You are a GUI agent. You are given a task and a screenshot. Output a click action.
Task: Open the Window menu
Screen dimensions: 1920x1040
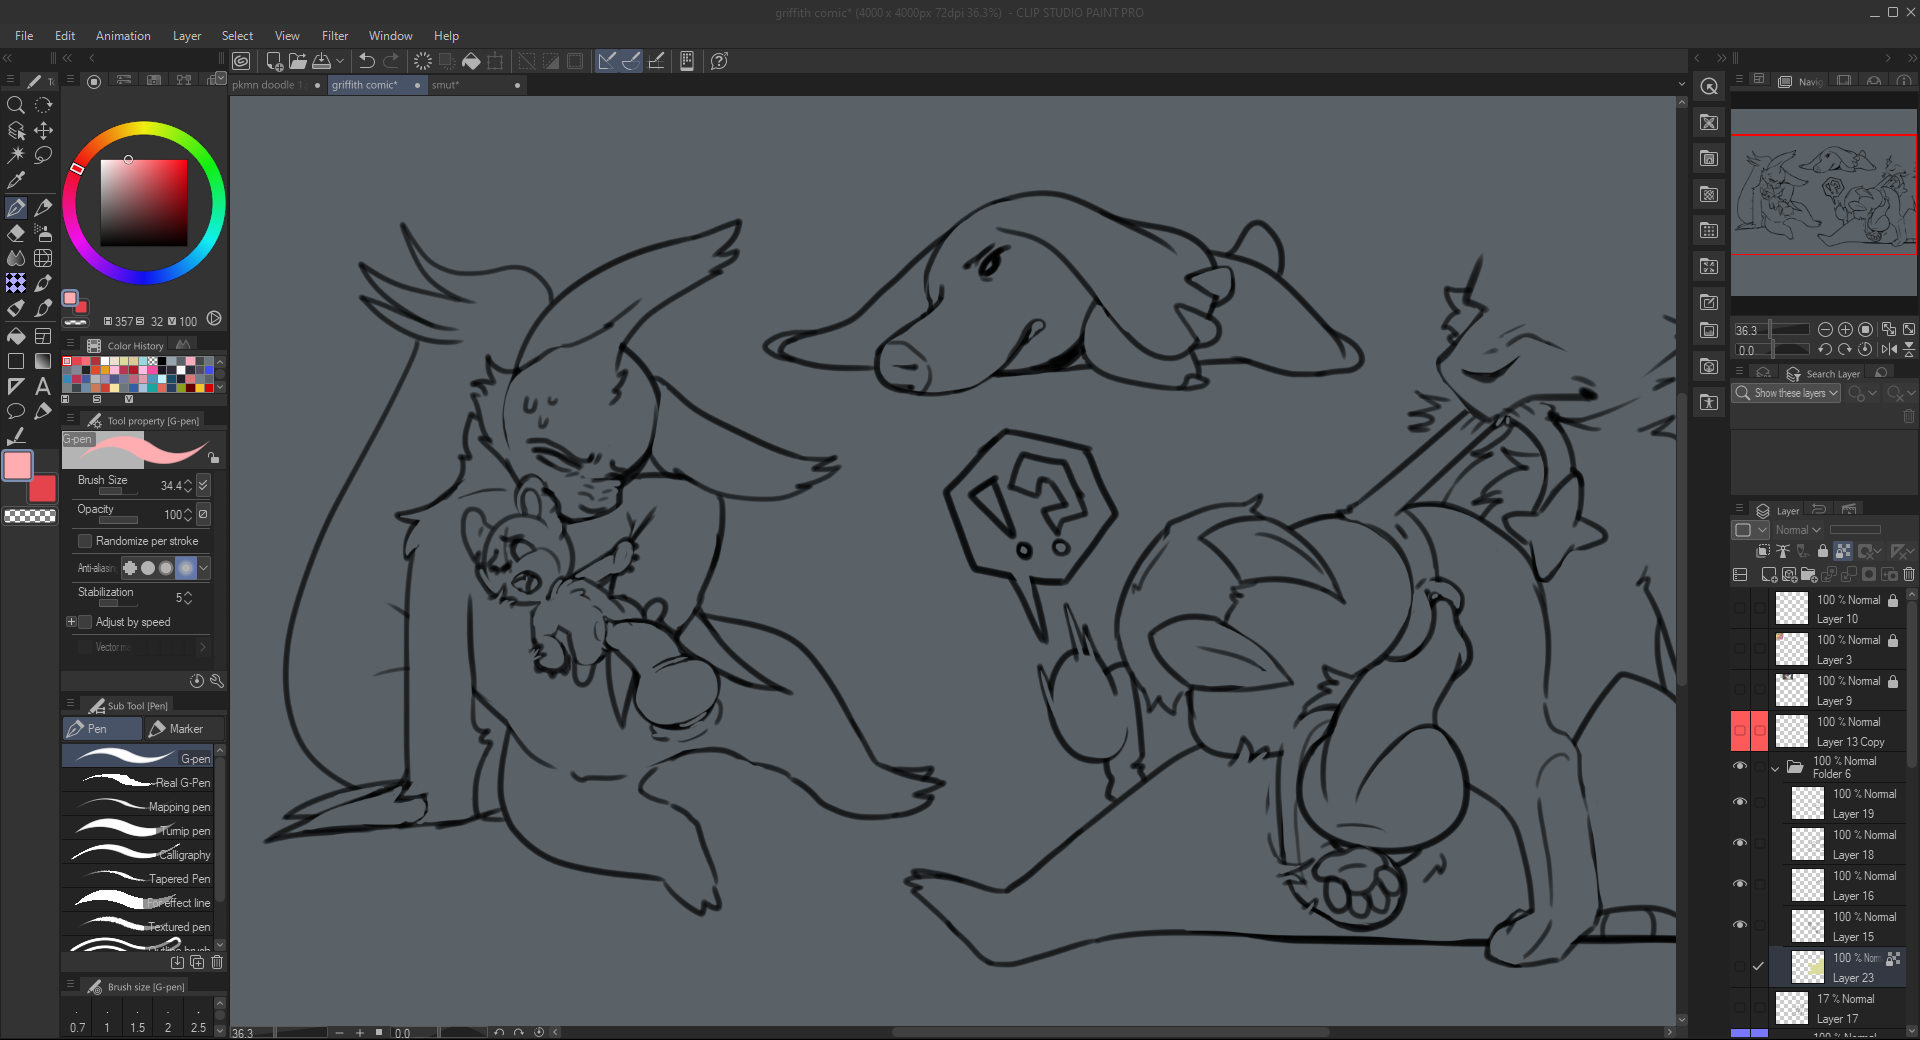coord(390,36)
